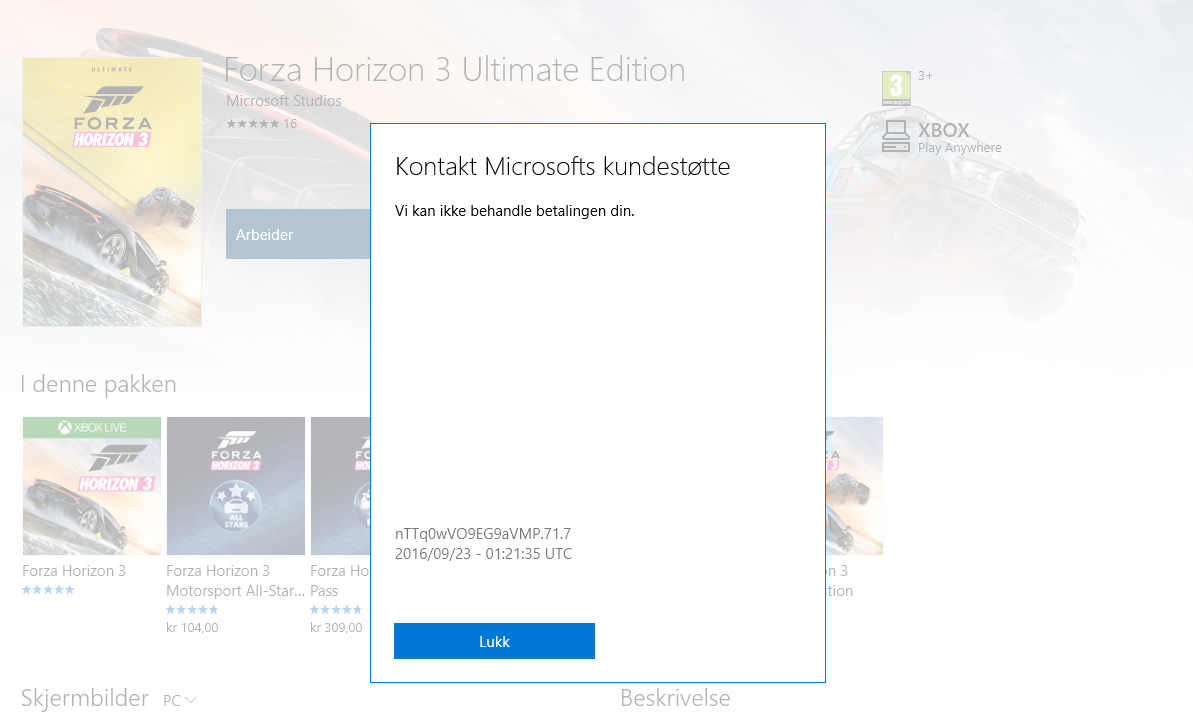Click the 16 ratings star row
The image size is (1193, 722).
coord(261,123)
